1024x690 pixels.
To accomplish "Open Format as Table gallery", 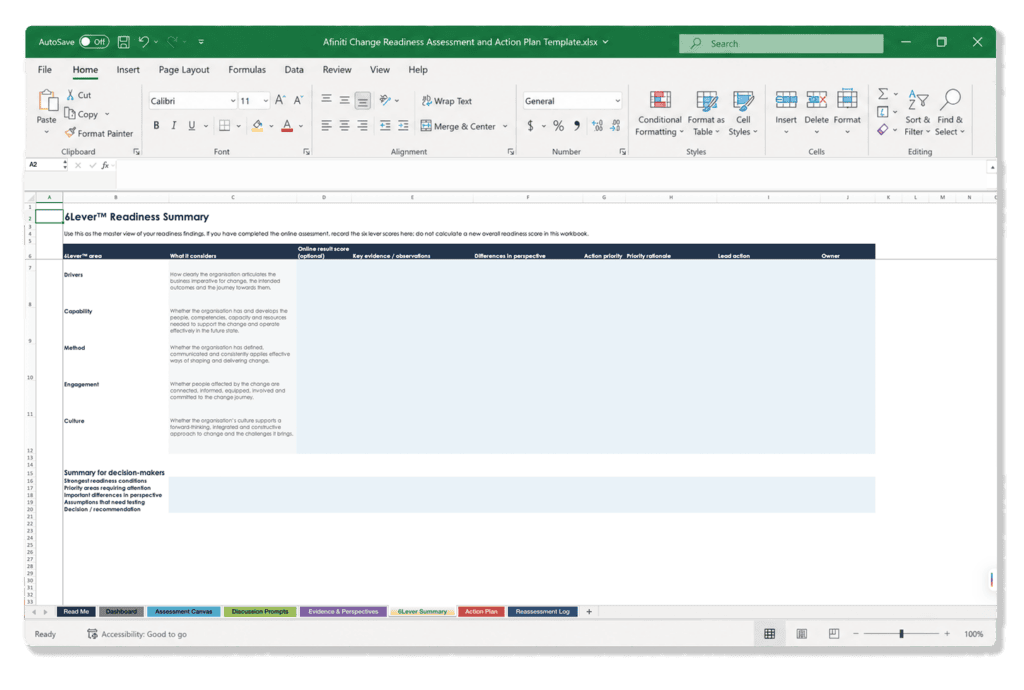I will click(x=706, y=113).
